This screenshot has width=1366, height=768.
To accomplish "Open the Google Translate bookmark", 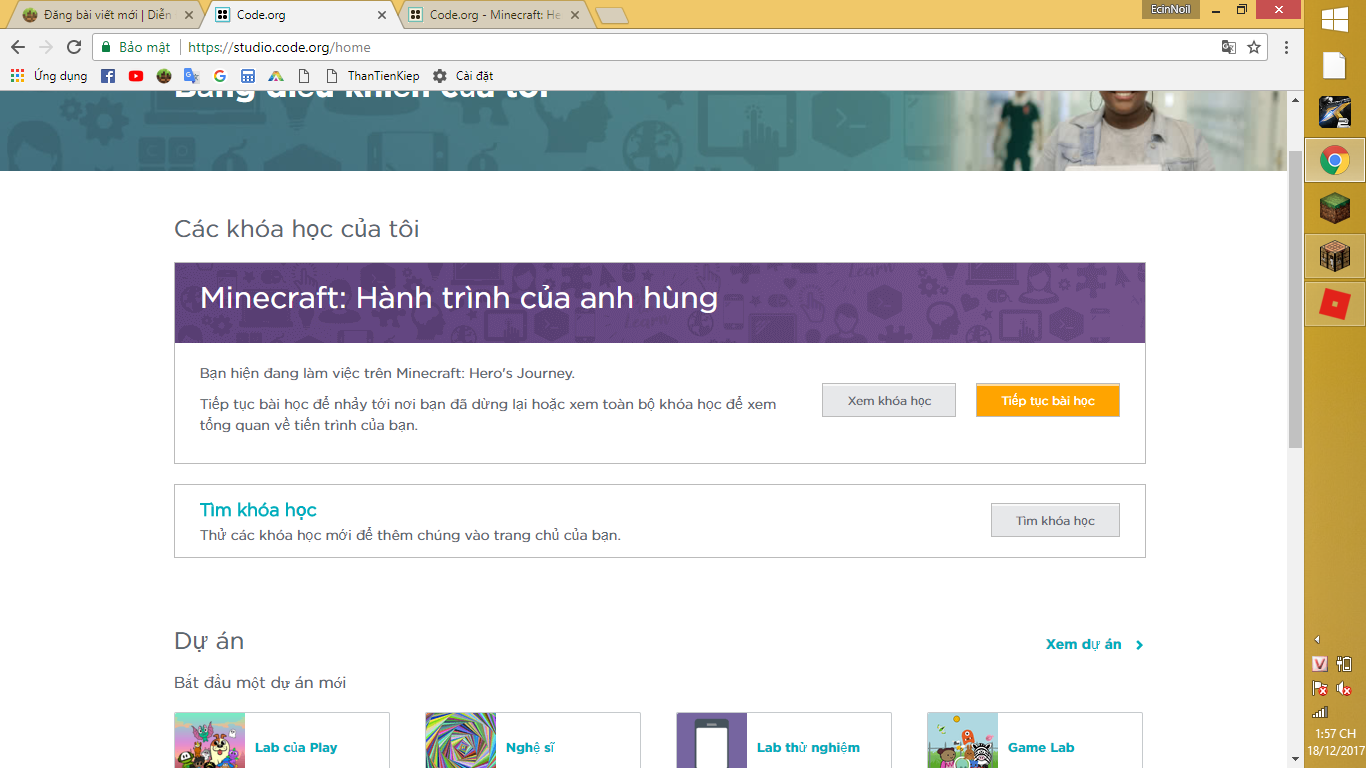I will click(192, 76).
